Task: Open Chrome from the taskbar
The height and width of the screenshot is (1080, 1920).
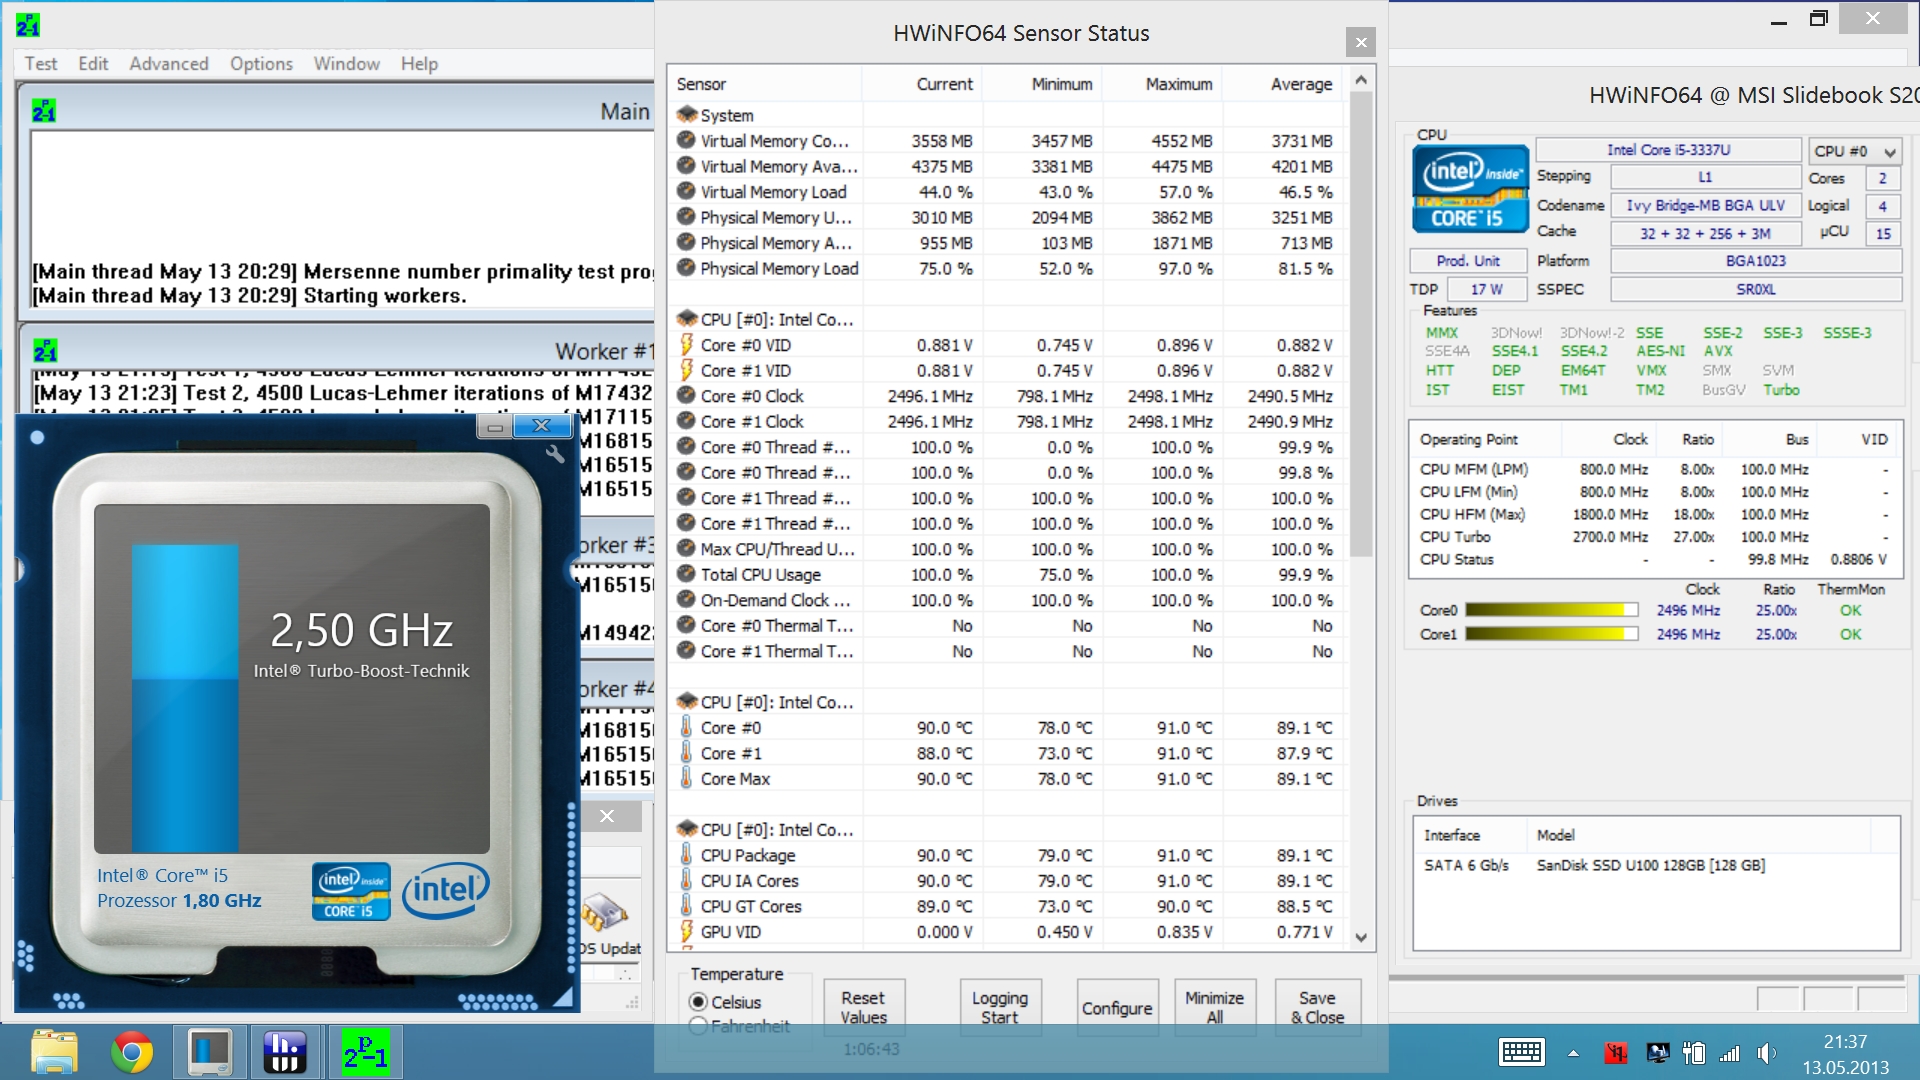Action: [132, 1052]
